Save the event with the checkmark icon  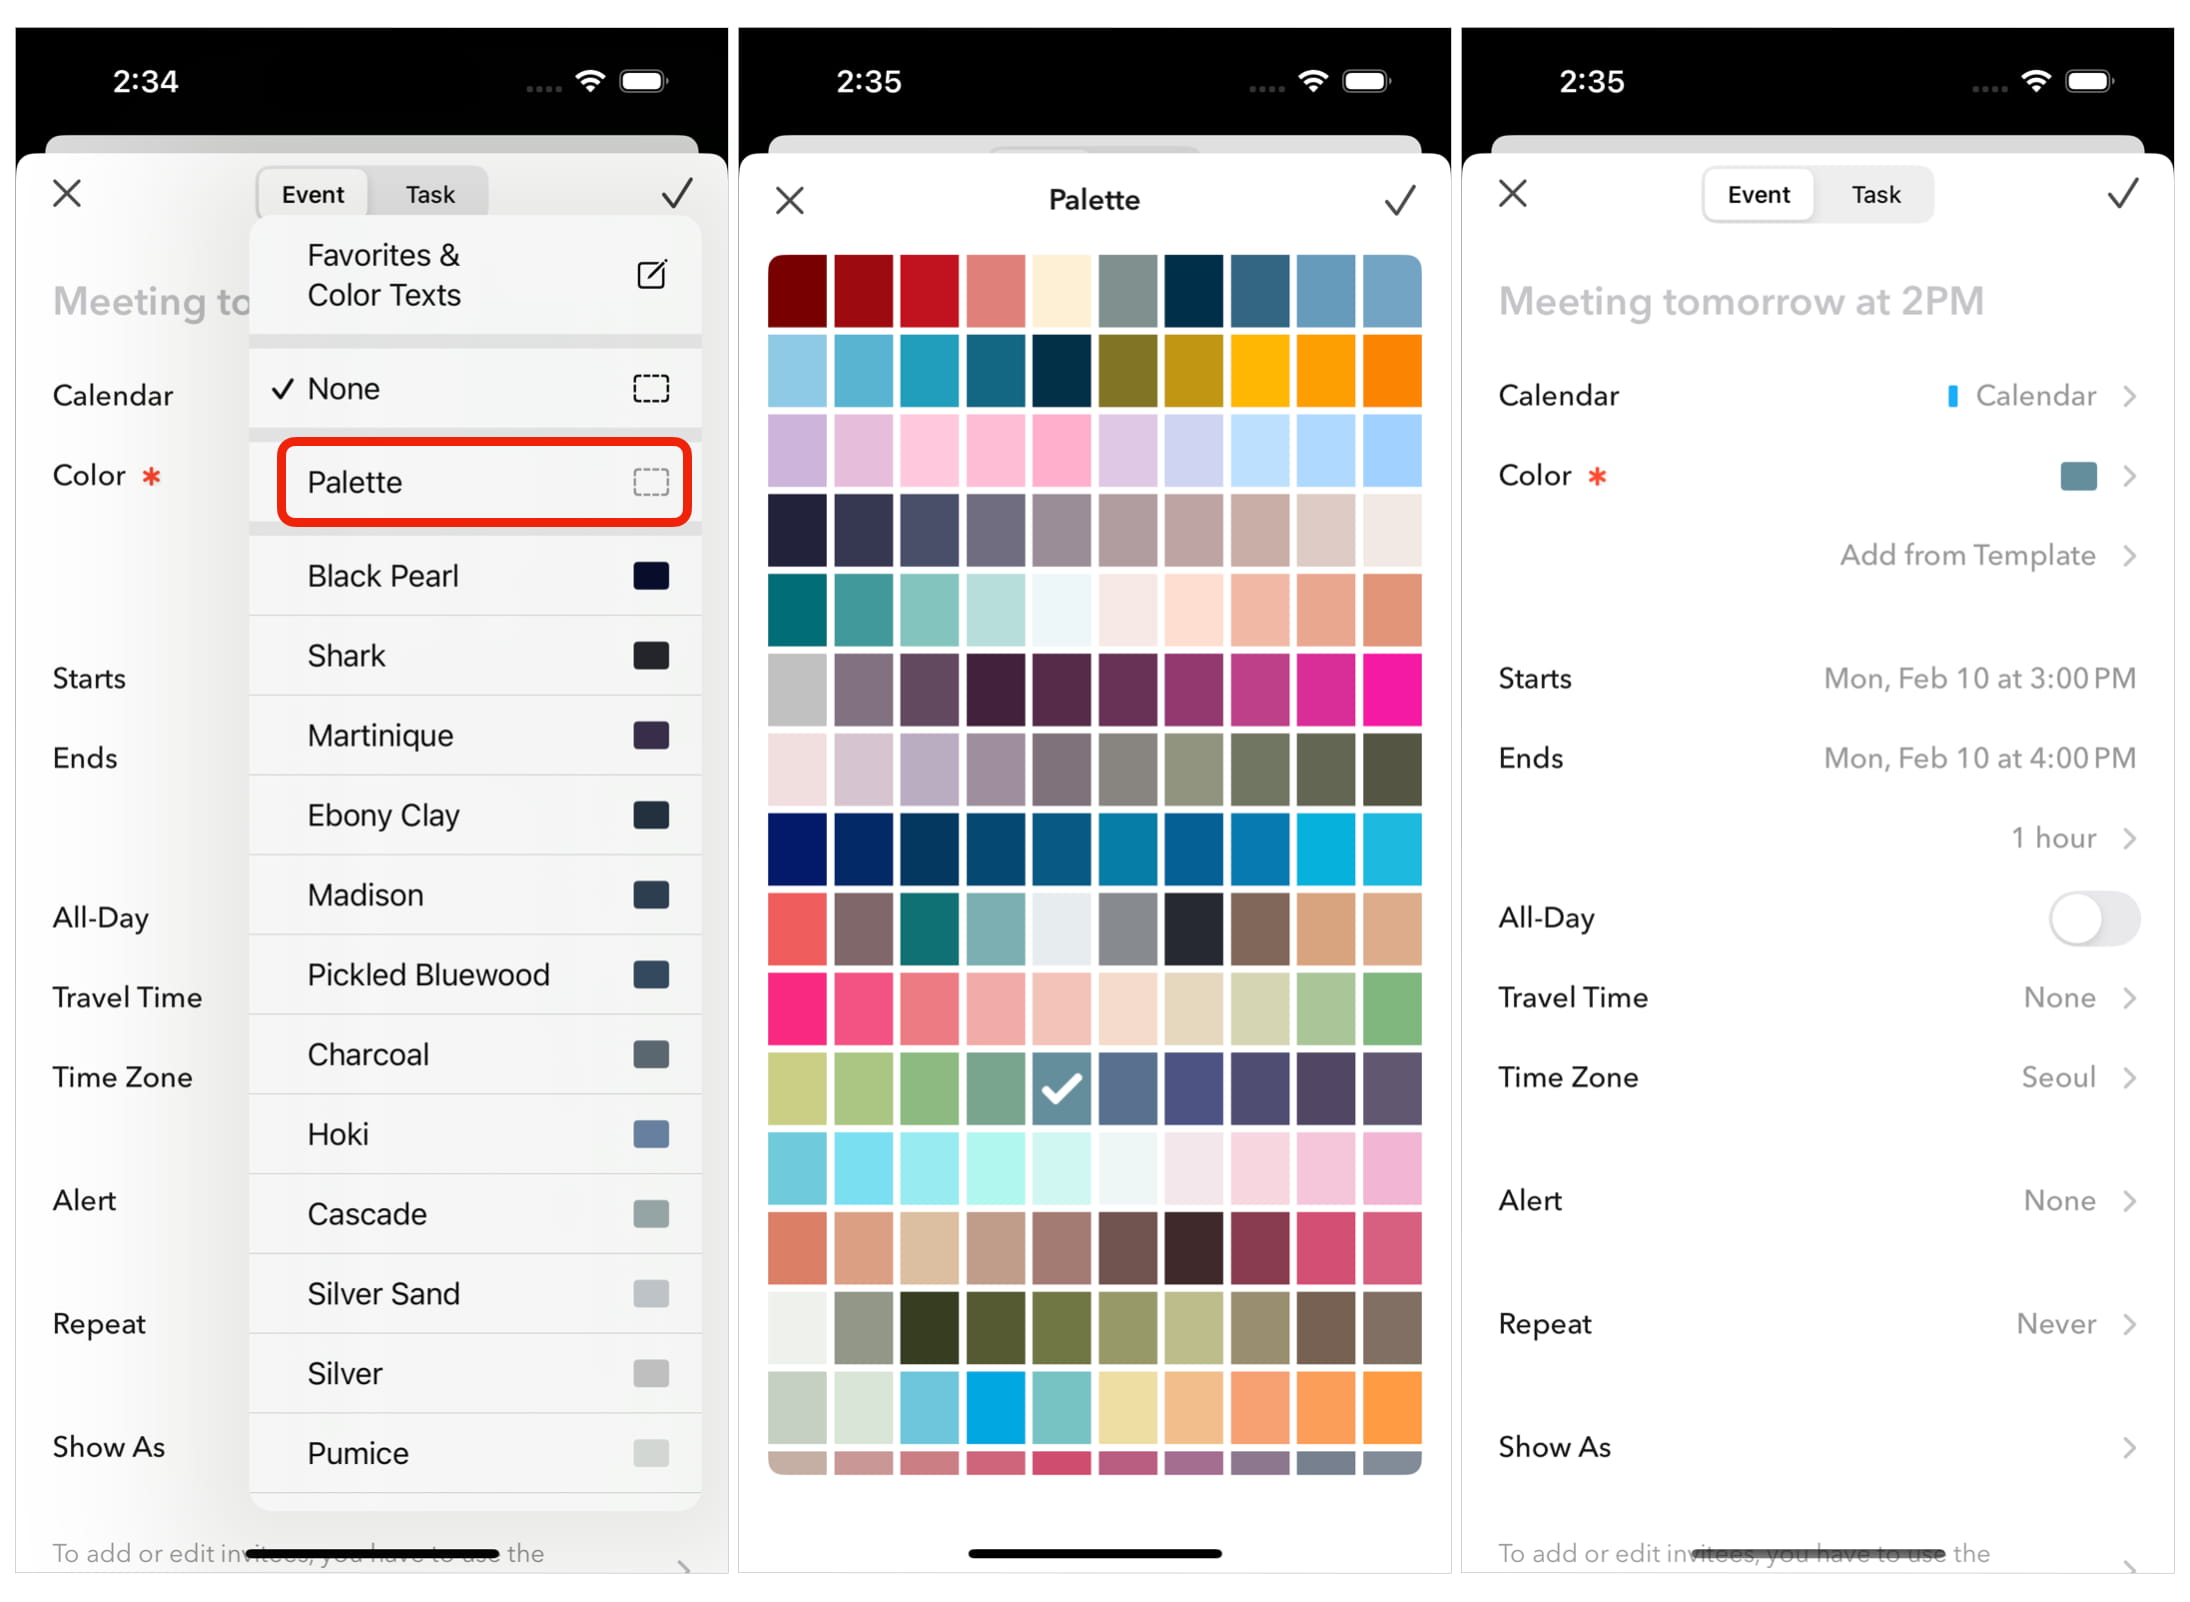[2122, 194]
